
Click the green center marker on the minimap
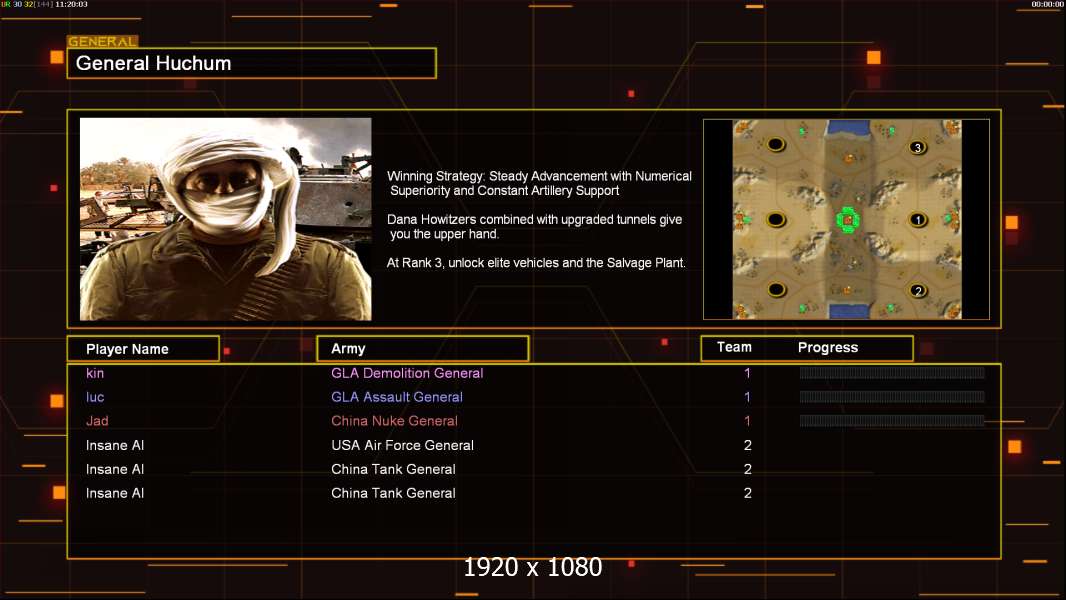click(847, 219)
